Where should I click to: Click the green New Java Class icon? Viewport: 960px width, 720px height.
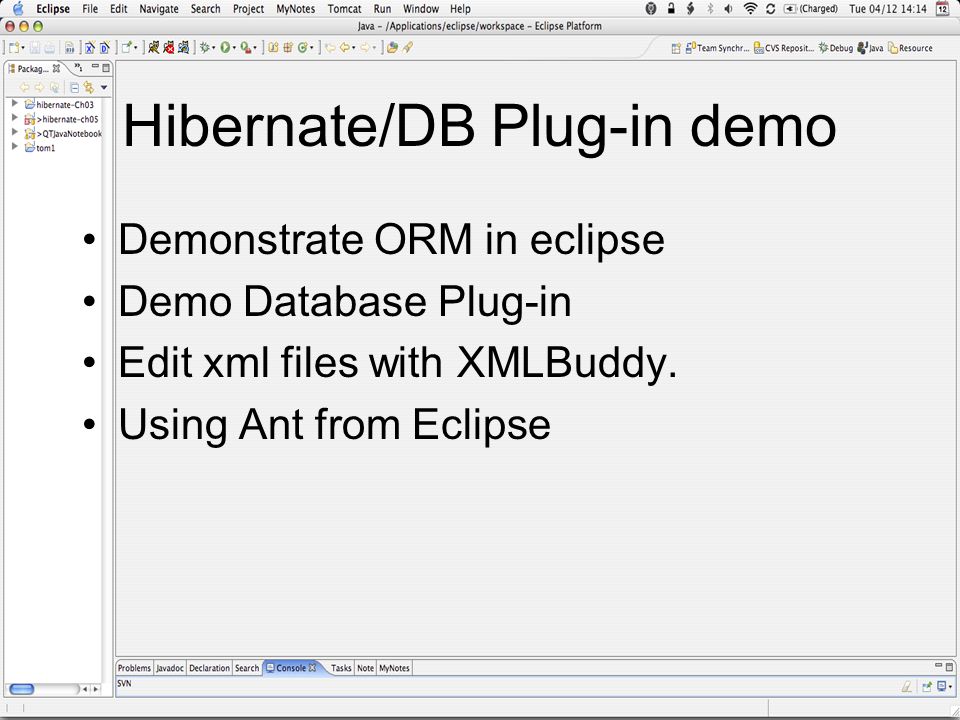[302, 48]
